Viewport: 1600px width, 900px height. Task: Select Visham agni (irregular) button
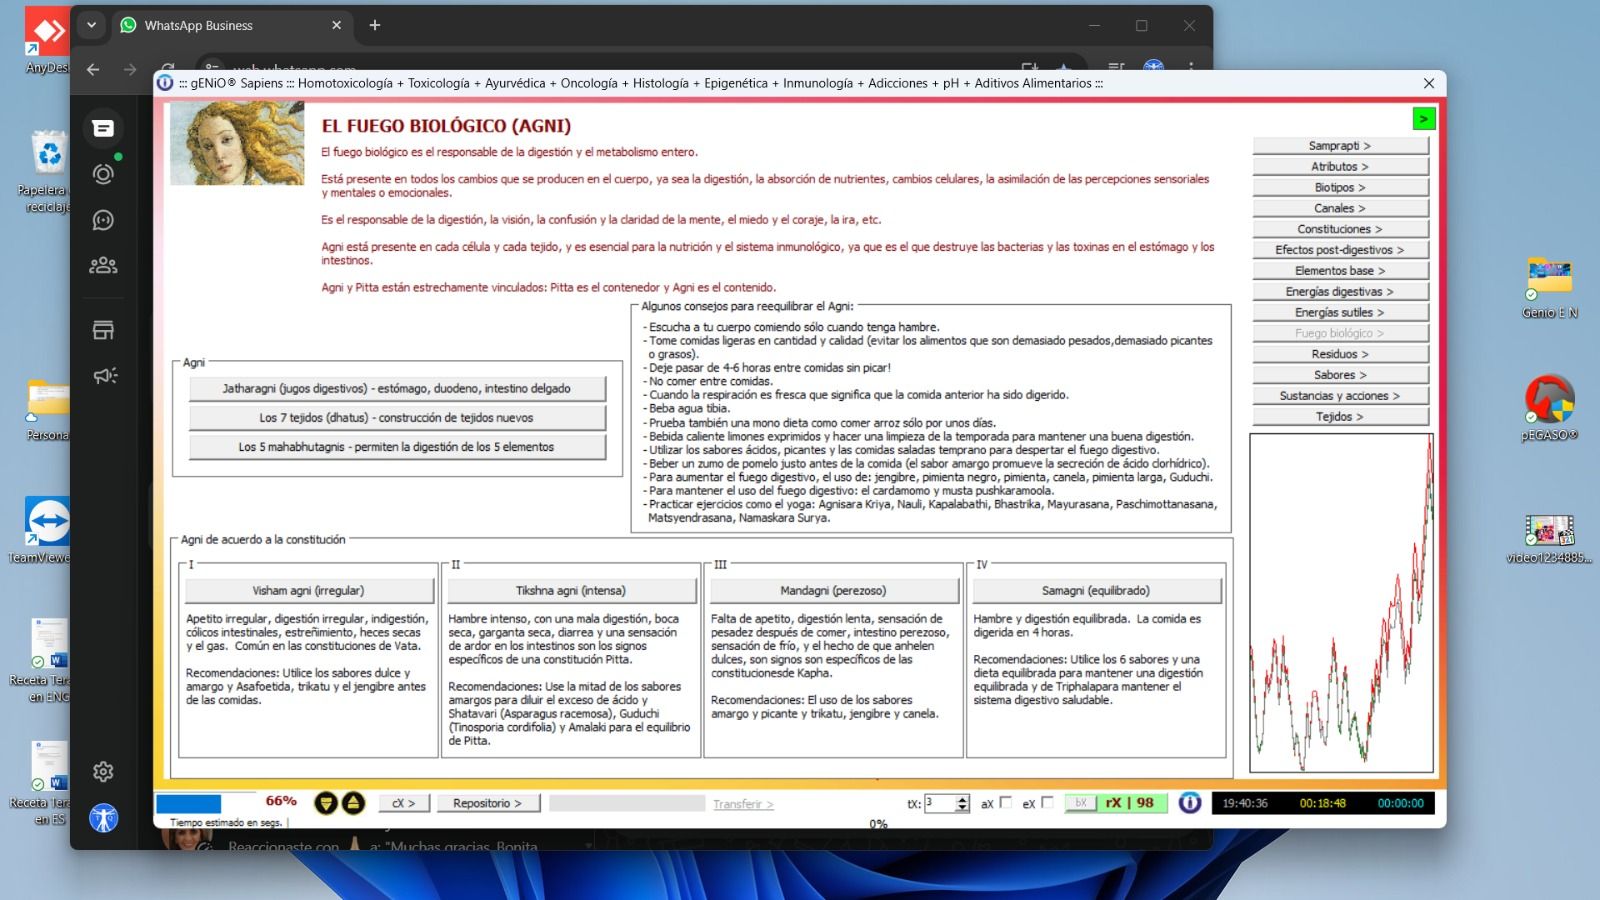coord(308,591)
